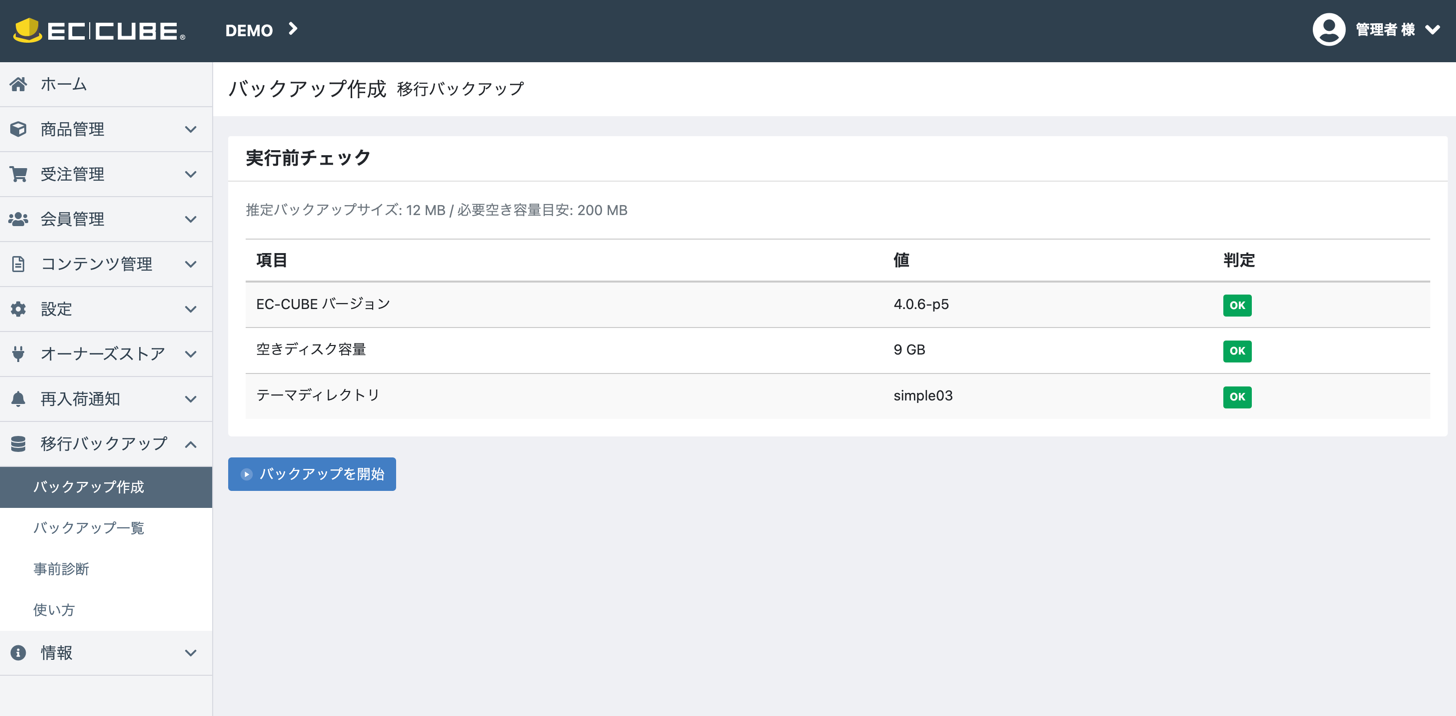Screen dimensions: 1456x716
Task: Expand the 受注管理 chevron
Action: tap(191, 175)
